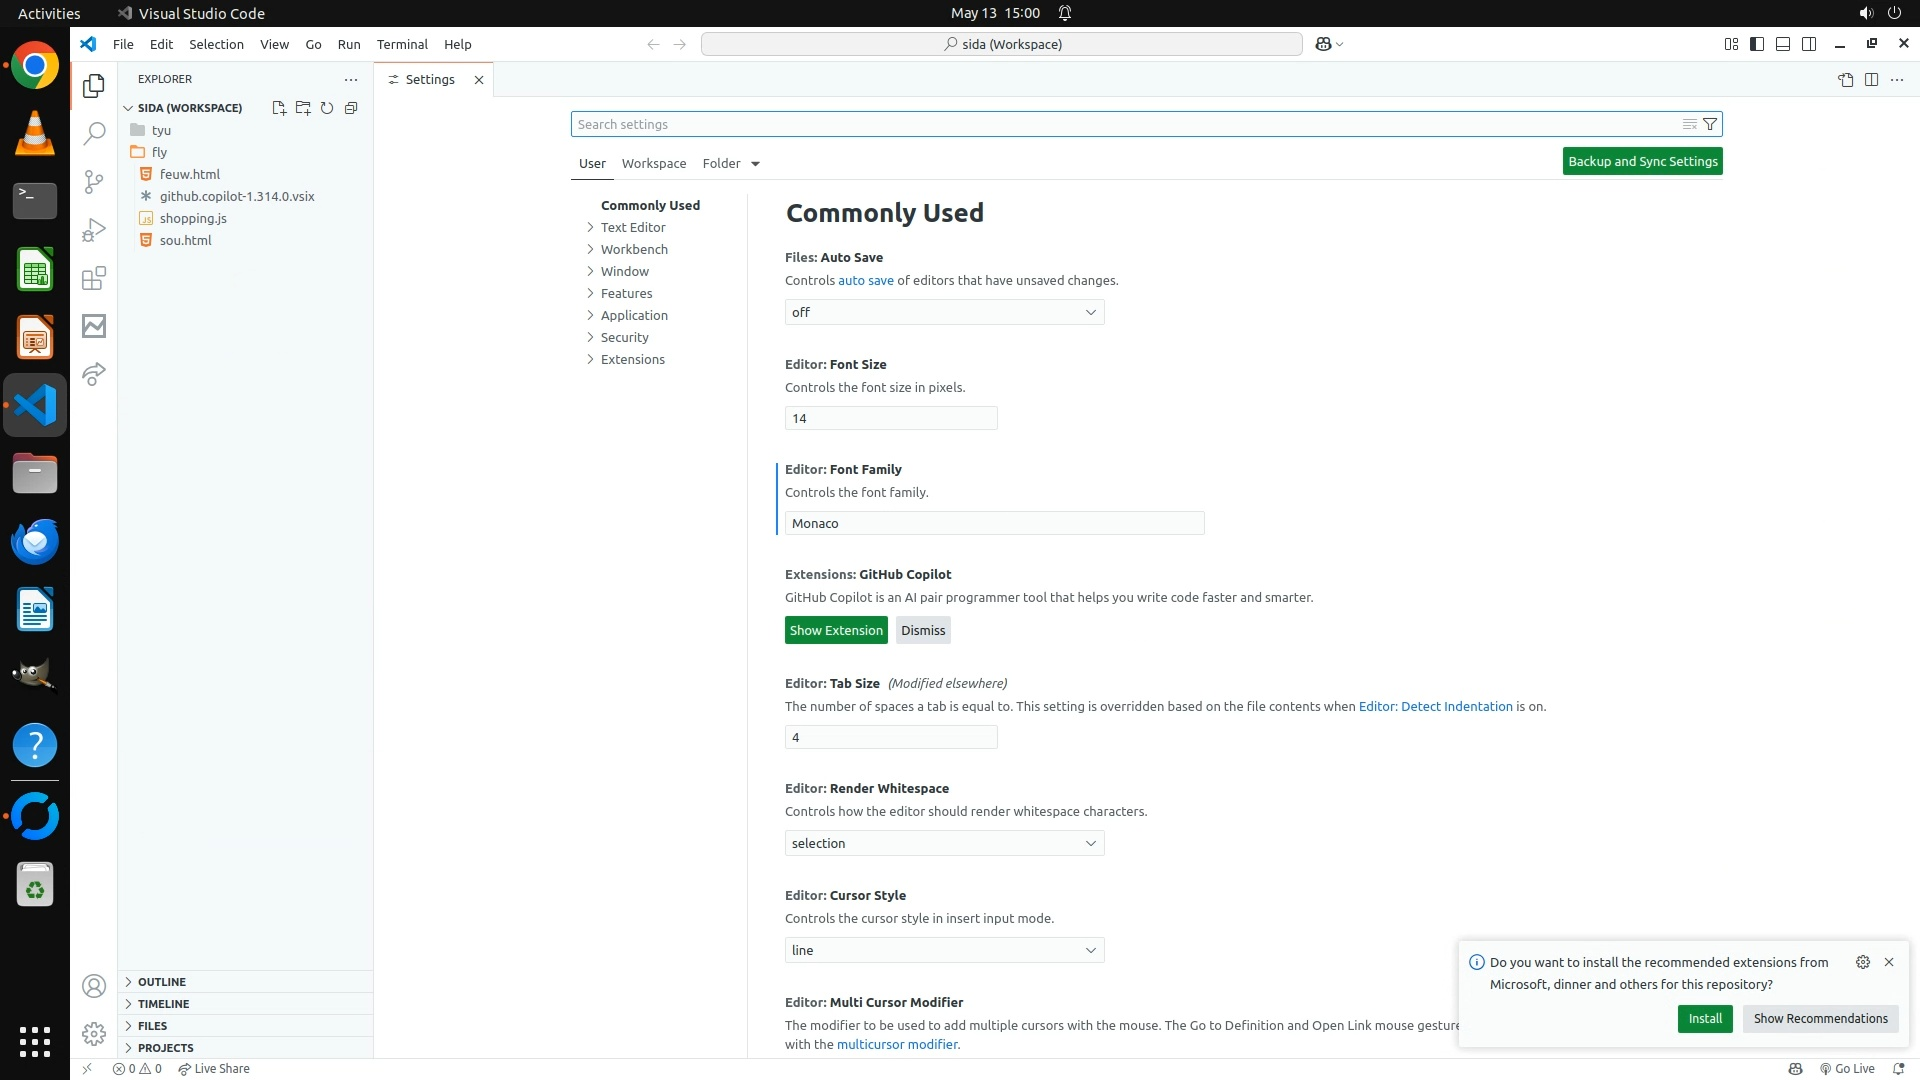Collapse all folders in Explorer

click(x=351, y=108)
